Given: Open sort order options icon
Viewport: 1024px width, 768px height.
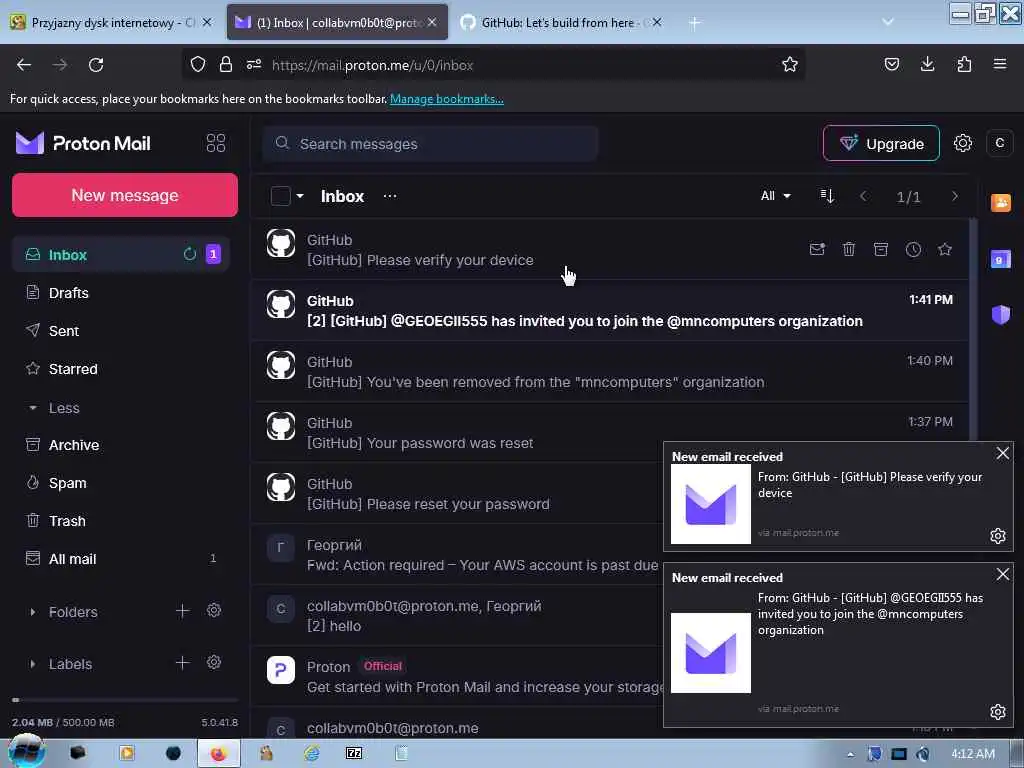Looking at the screenshot, I should tap(827, 196).
